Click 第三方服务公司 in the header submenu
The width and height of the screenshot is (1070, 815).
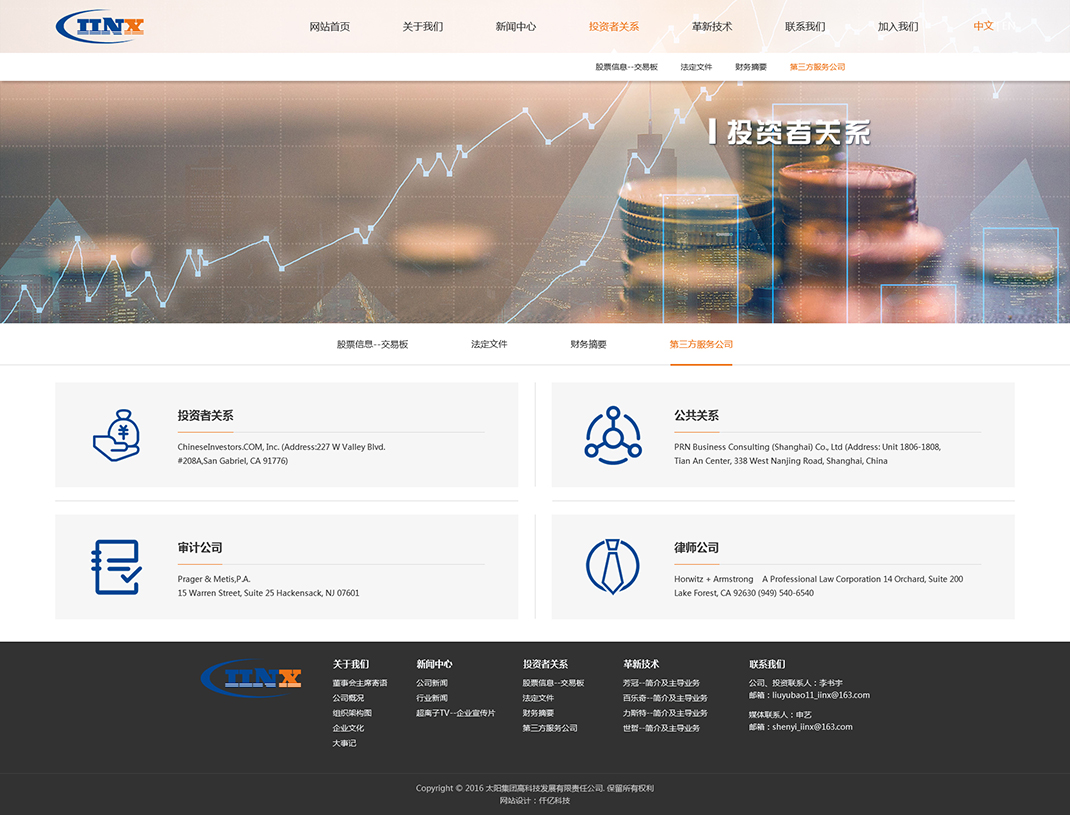[817, 67]
